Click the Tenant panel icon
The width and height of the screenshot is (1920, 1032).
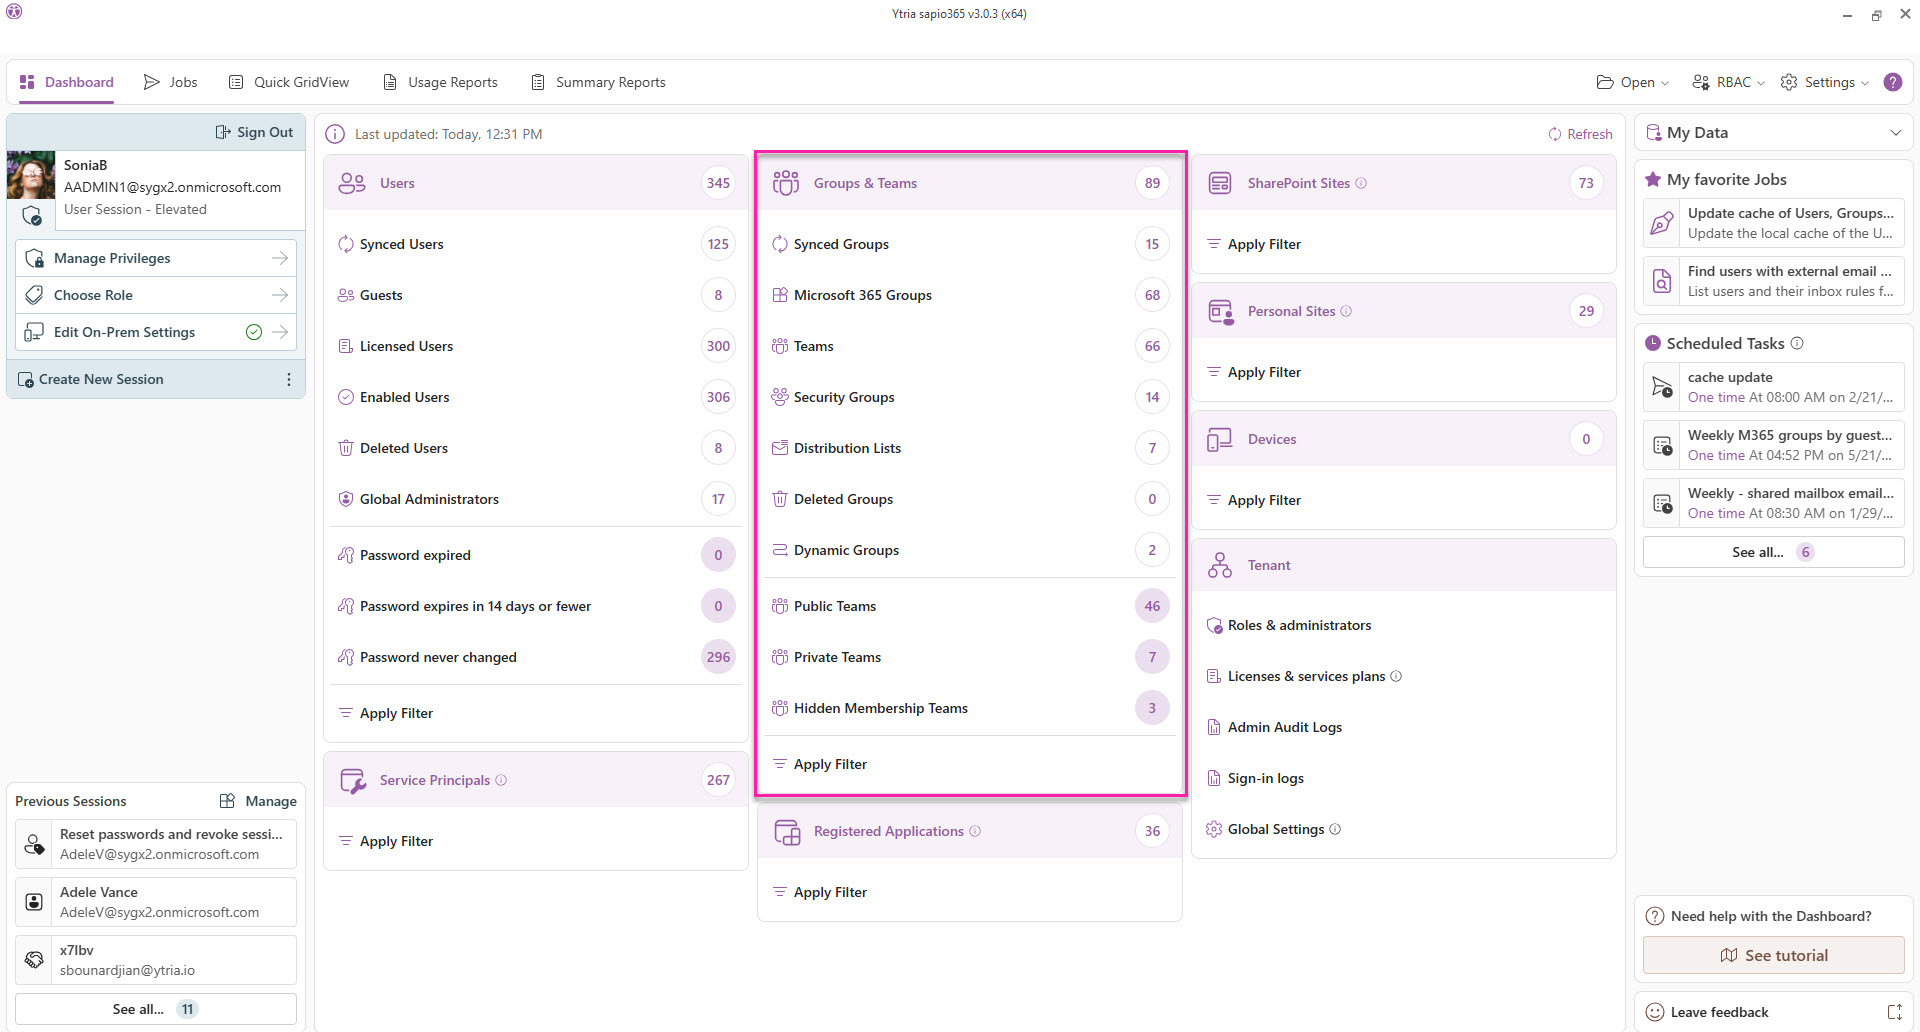point(1220,564)
